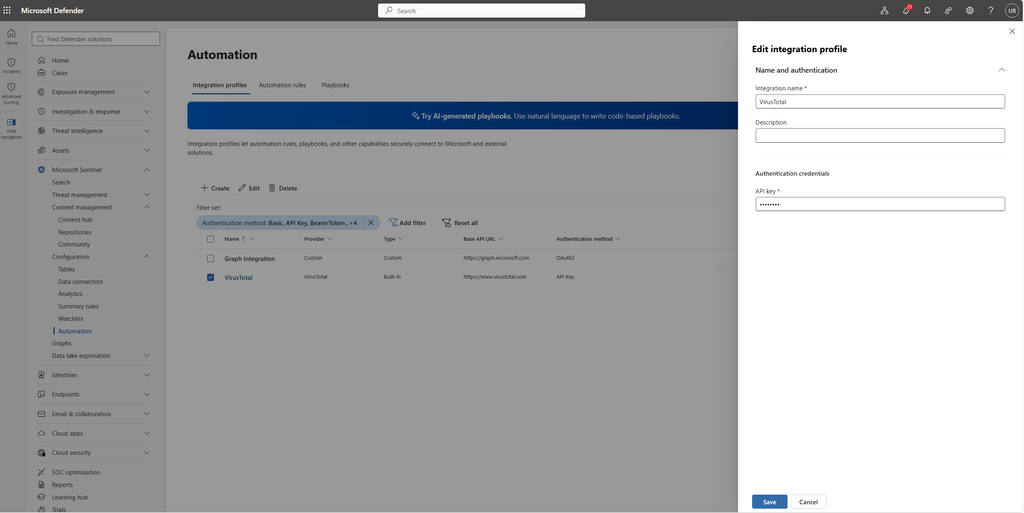Click the community people icon in header

coord(948,10)
